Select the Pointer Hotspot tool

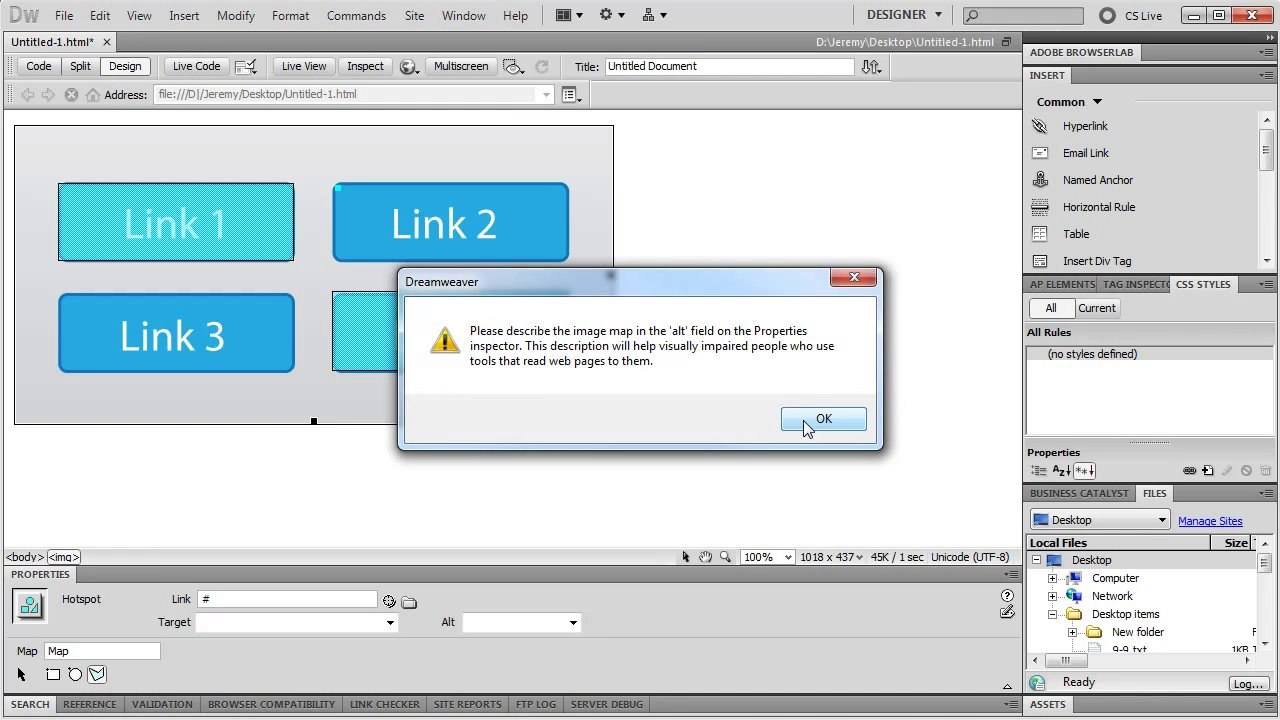22,675
